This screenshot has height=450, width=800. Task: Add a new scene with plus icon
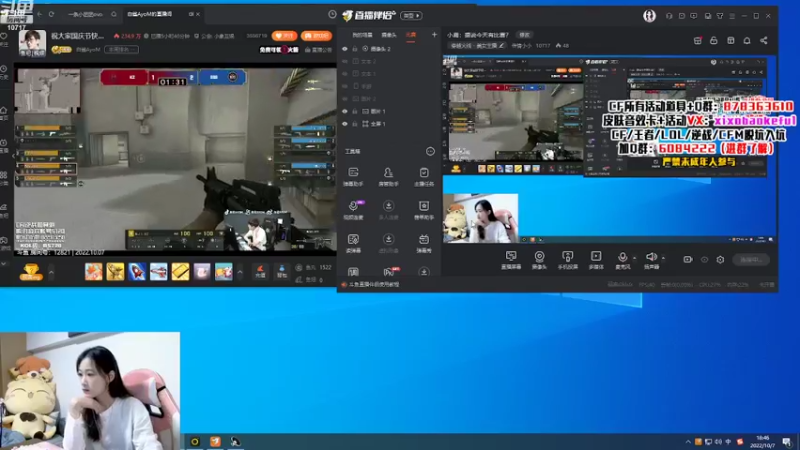tap(434, 35)
